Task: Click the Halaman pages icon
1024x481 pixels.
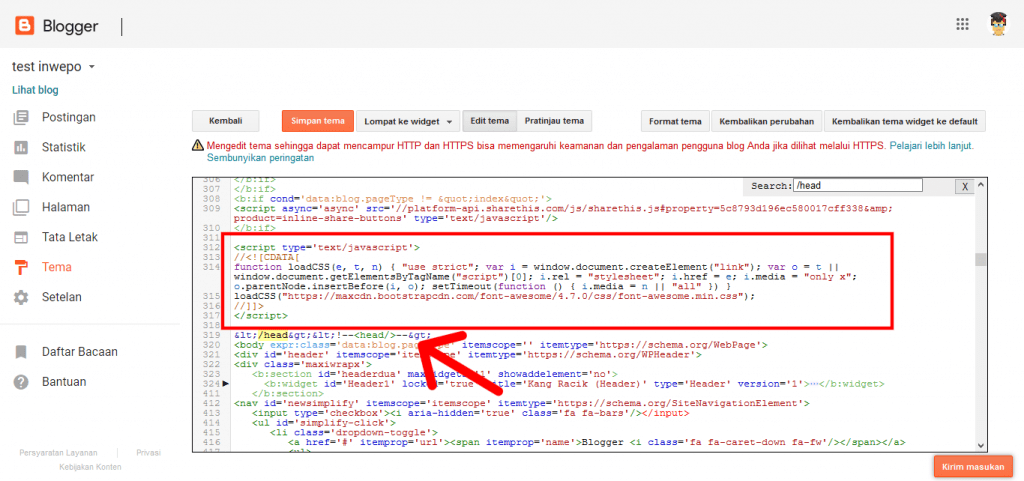Action: pyautogui.click(x=22, y=208)
